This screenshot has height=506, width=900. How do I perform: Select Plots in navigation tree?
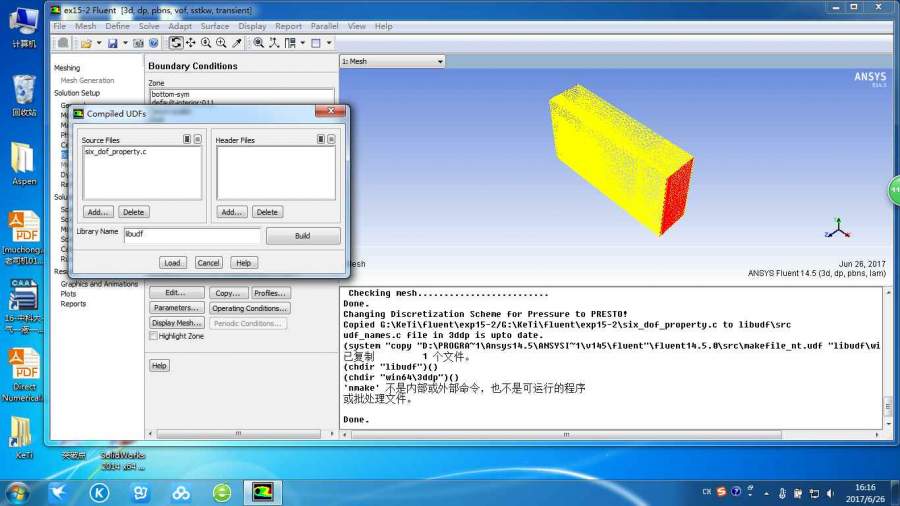click(68, 294)
